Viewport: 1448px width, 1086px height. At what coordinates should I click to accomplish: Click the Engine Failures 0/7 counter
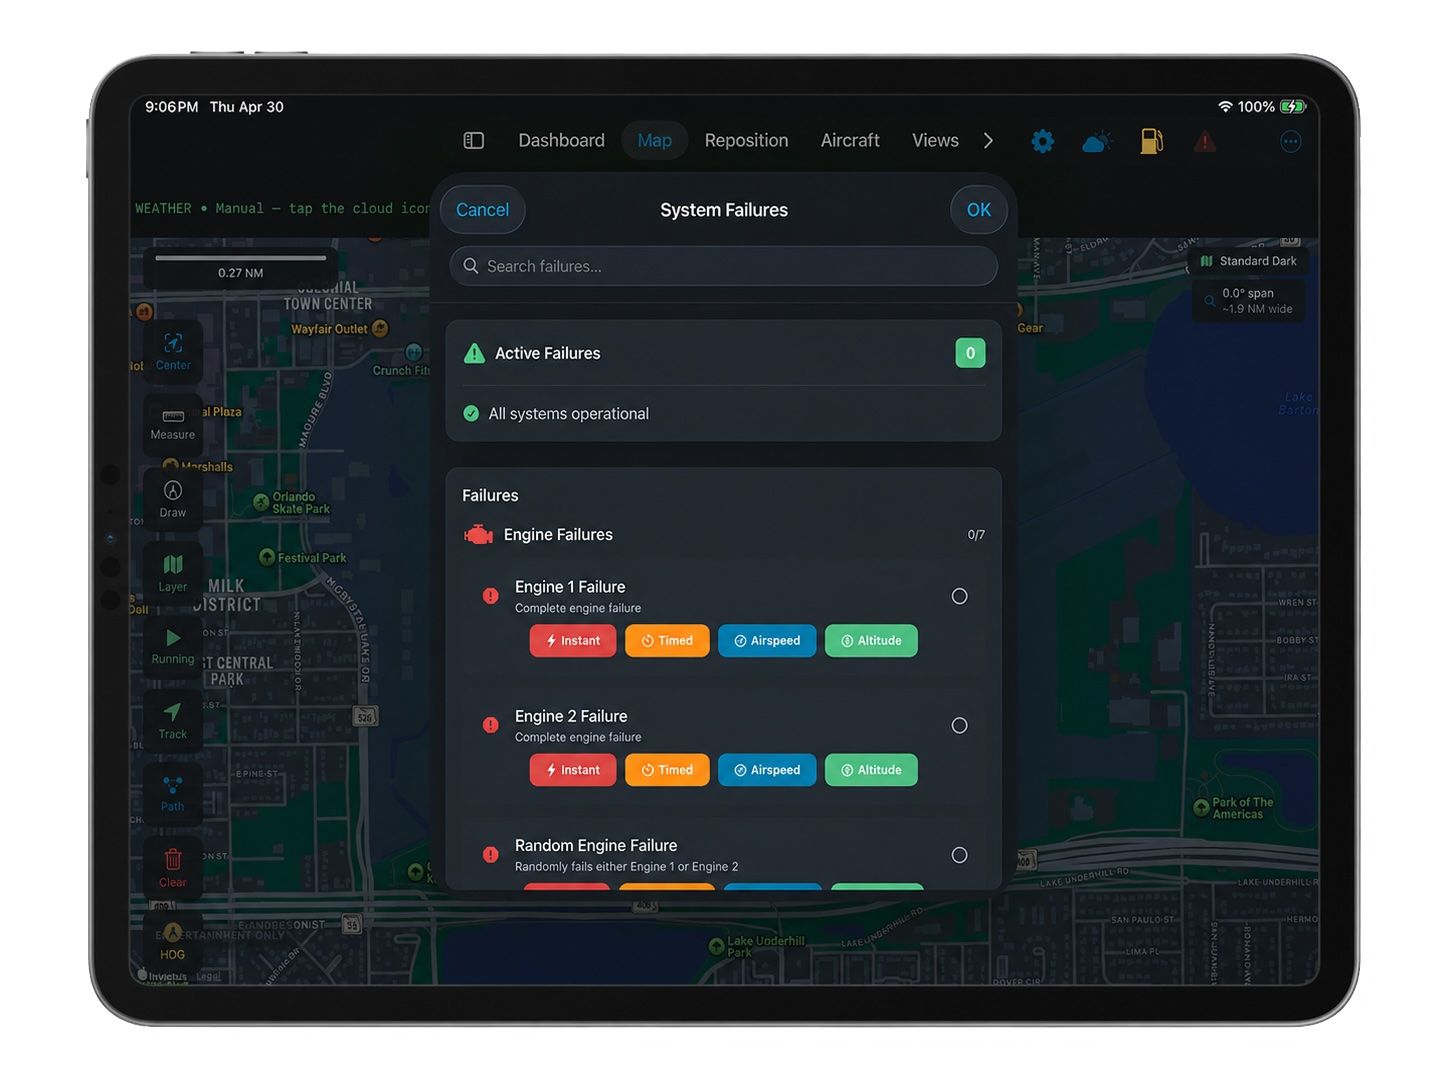(976, 535)
